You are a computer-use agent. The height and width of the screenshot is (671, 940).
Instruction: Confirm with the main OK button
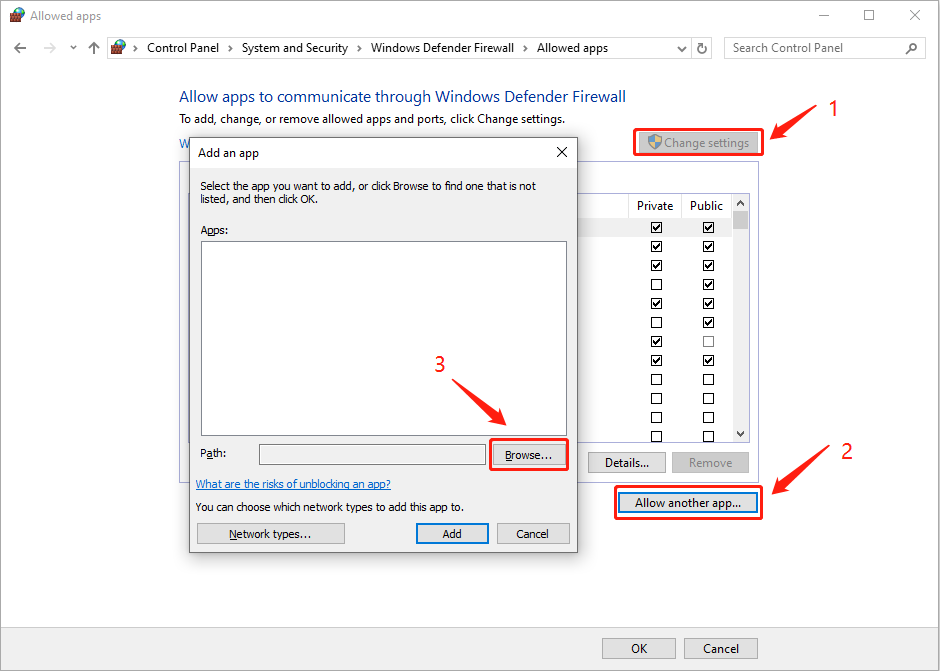click(x=639, y=648)
